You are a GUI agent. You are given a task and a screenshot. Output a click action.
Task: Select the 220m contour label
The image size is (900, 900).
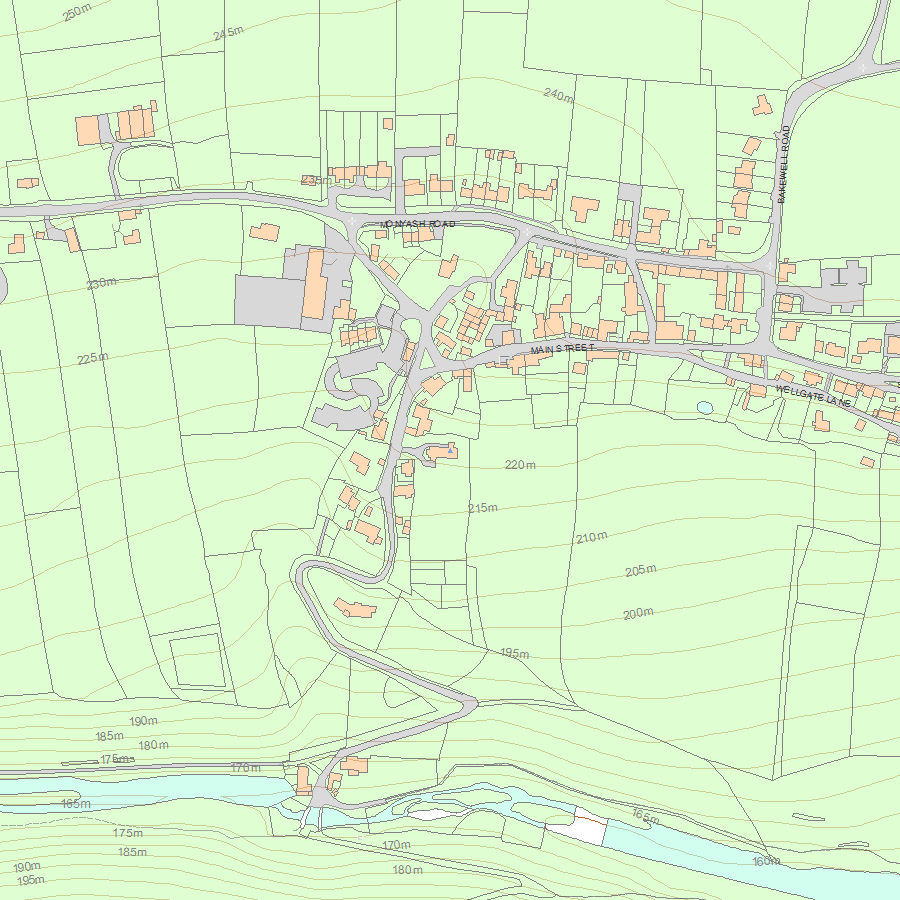click(x=521, y=464)
